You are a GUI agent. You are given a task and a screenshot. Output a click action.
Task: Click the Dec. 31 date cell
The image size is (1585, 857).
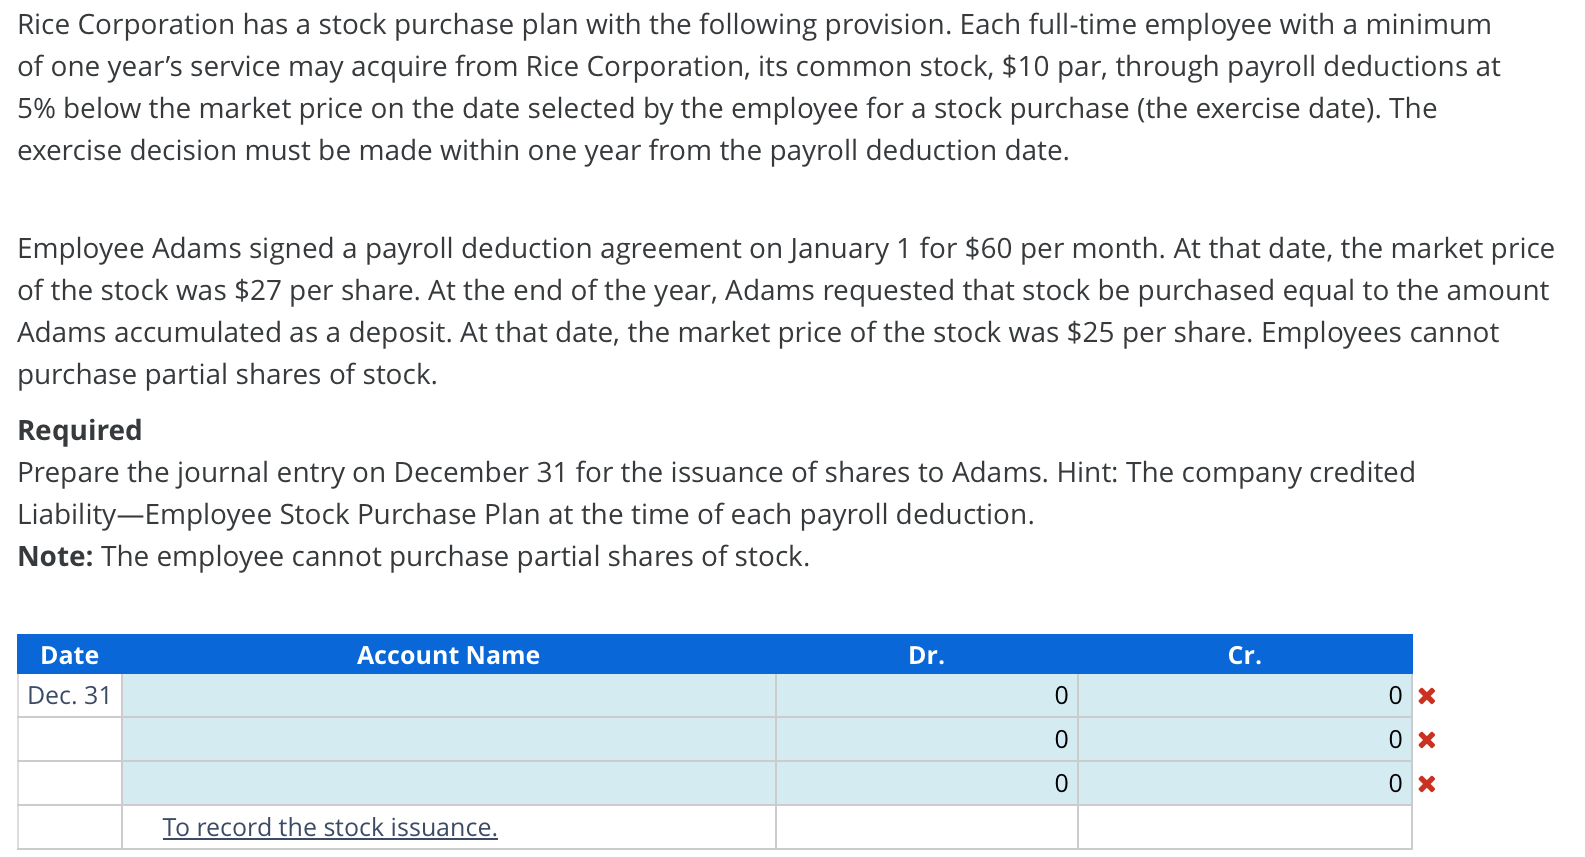[x=69, y=696]
